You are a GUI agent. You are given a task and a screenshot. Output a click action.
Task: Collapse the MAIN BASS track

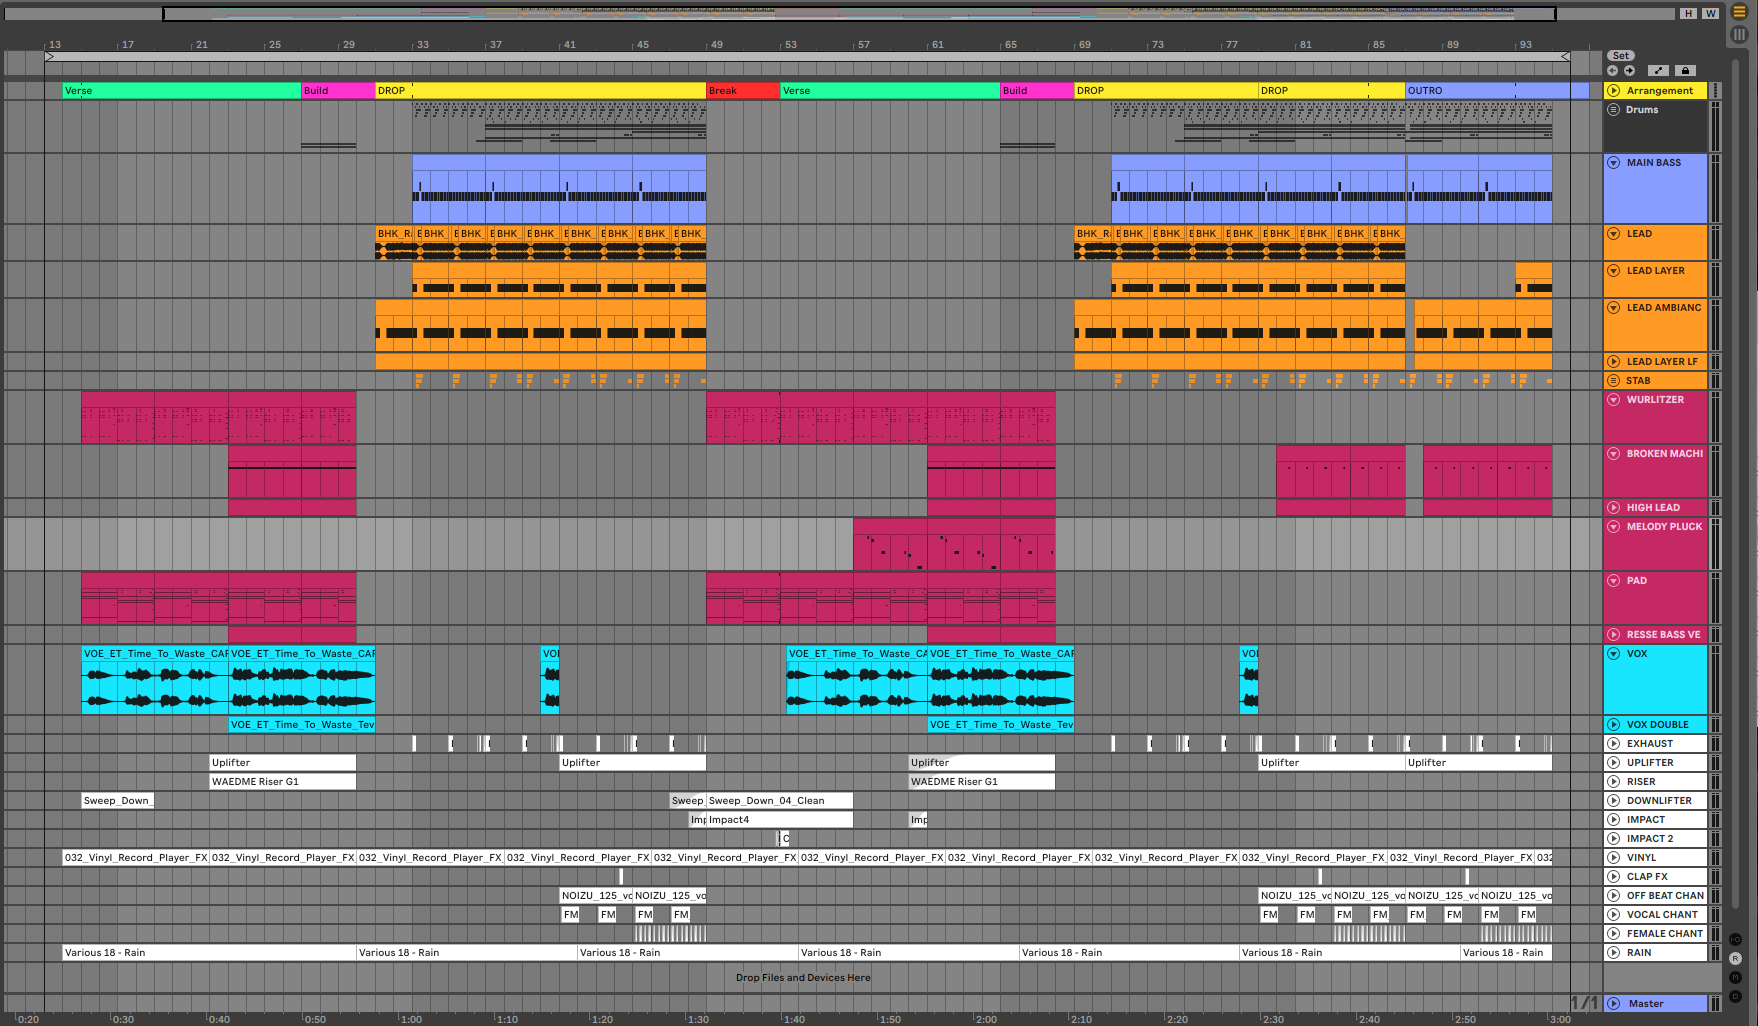(1613, 163)
